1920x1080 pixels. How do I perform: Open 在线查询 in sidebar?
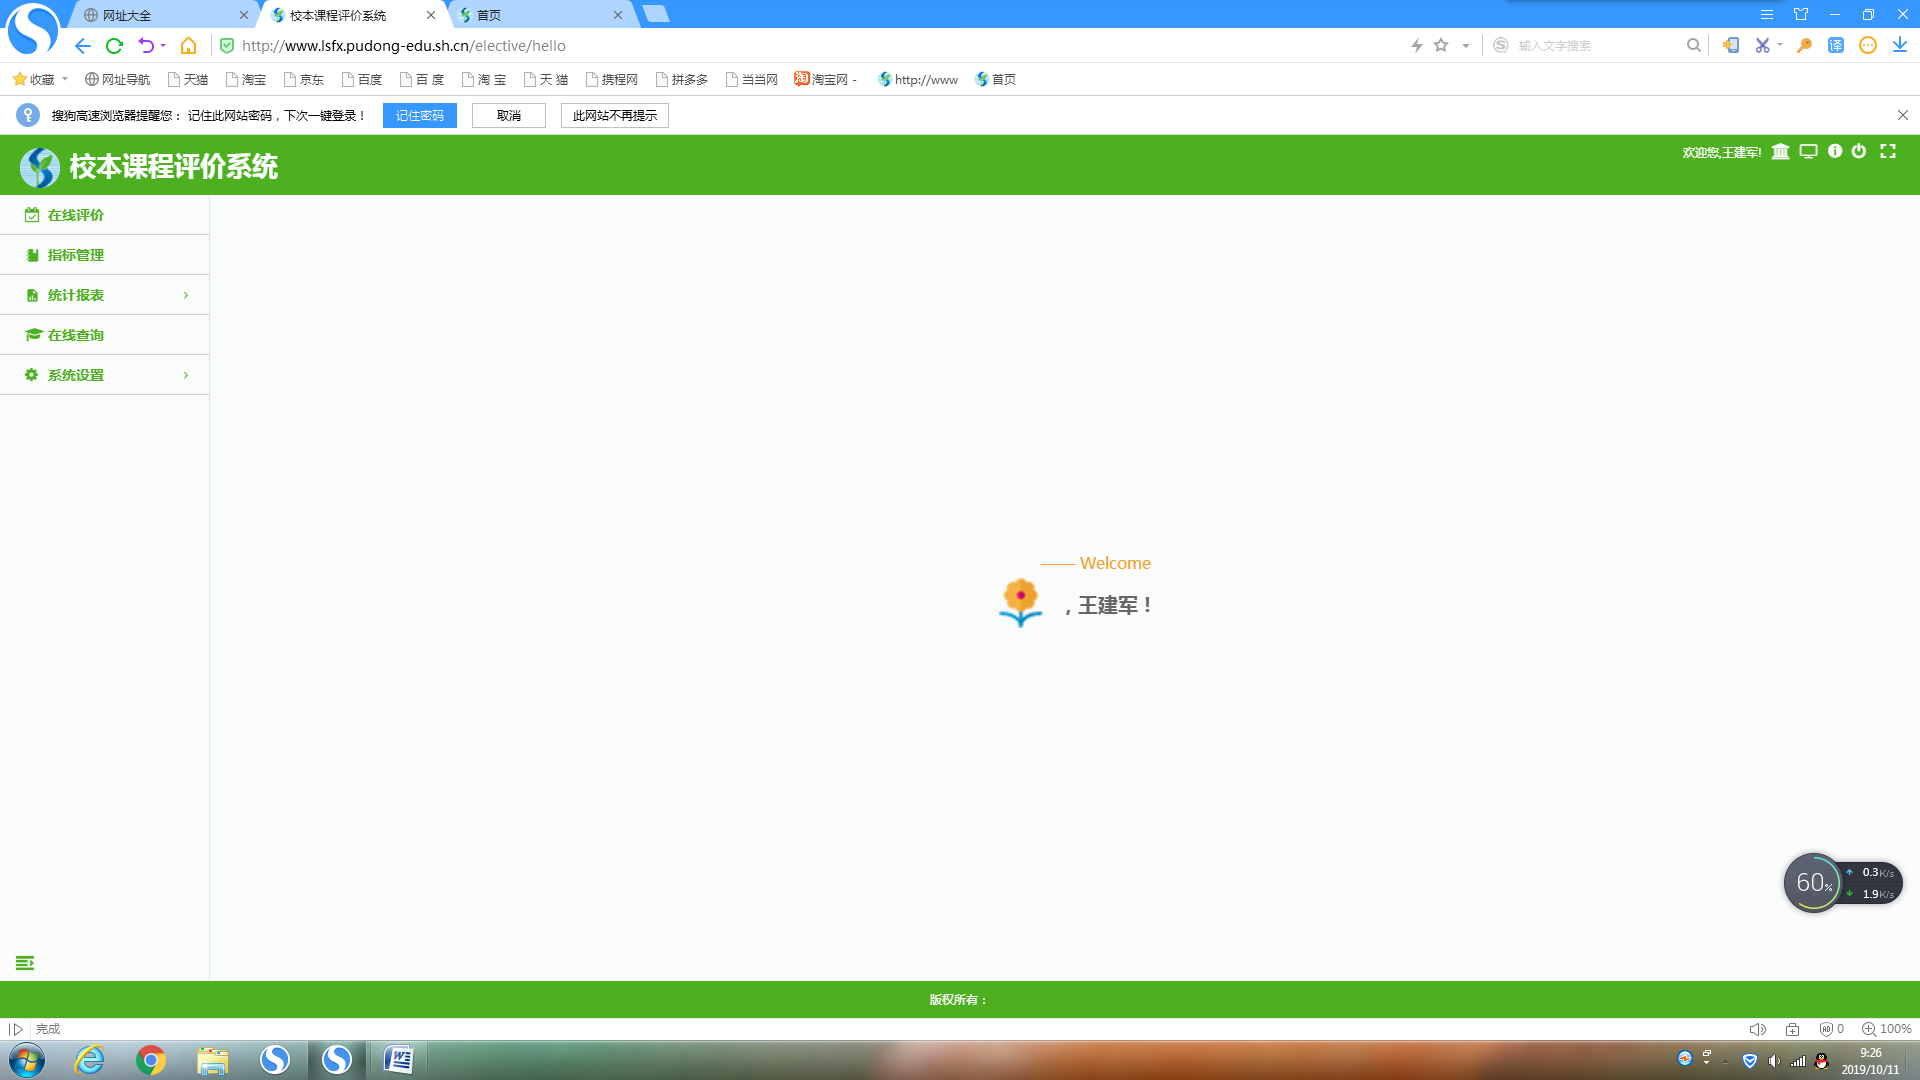[x=76, y=335]
